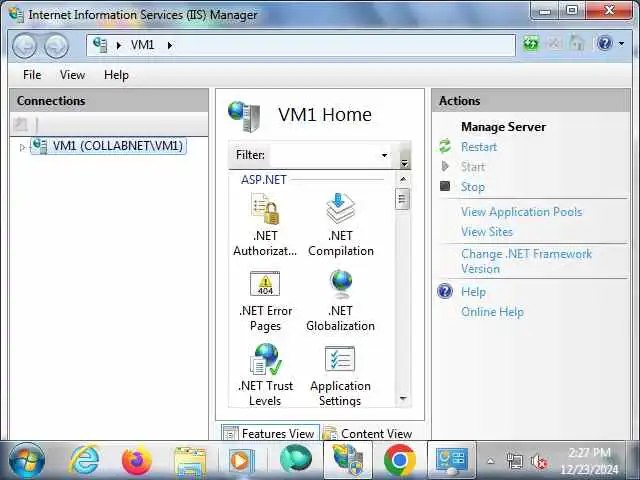The image size is (640, 480).
Task: Click the IIS Manager taskbar icon
Action: point(348,460)
